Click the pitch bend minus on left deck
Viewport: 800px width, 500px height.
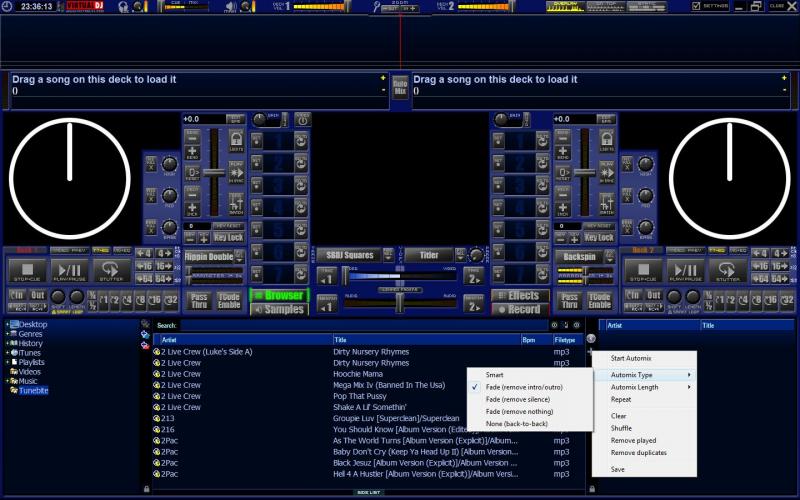[192, 138]
